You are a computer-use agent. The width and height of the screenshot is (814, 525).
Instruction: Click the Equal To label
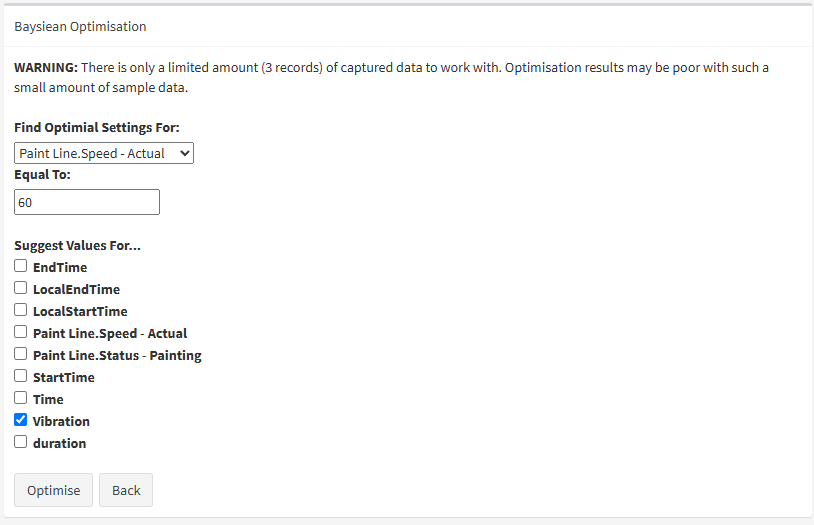pyautogui.click(x=42, y=174)
